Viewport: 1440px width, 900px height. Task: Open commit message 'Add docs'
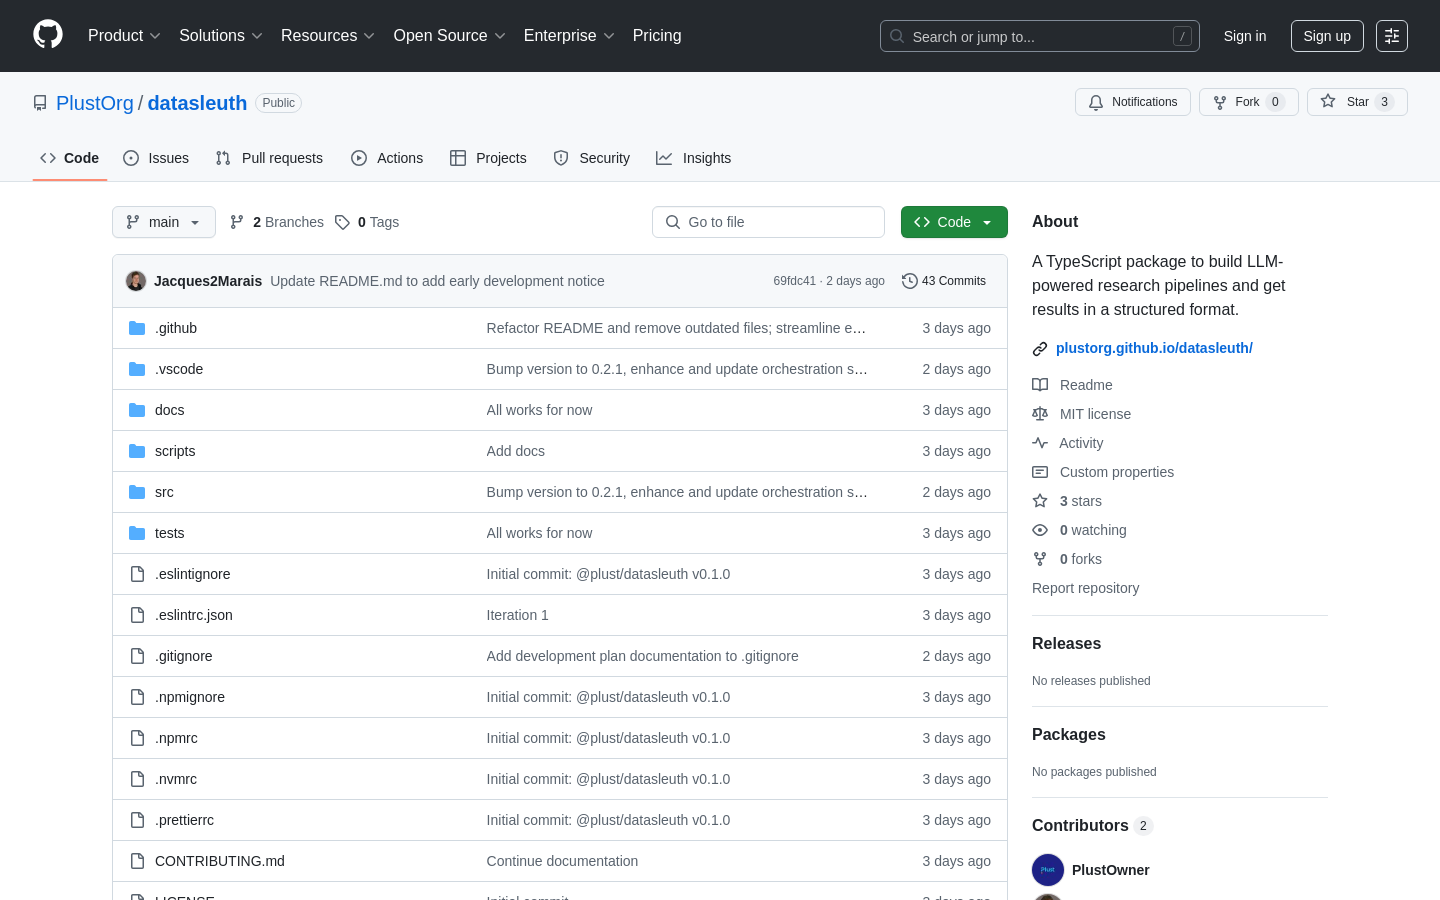[516, 451]
